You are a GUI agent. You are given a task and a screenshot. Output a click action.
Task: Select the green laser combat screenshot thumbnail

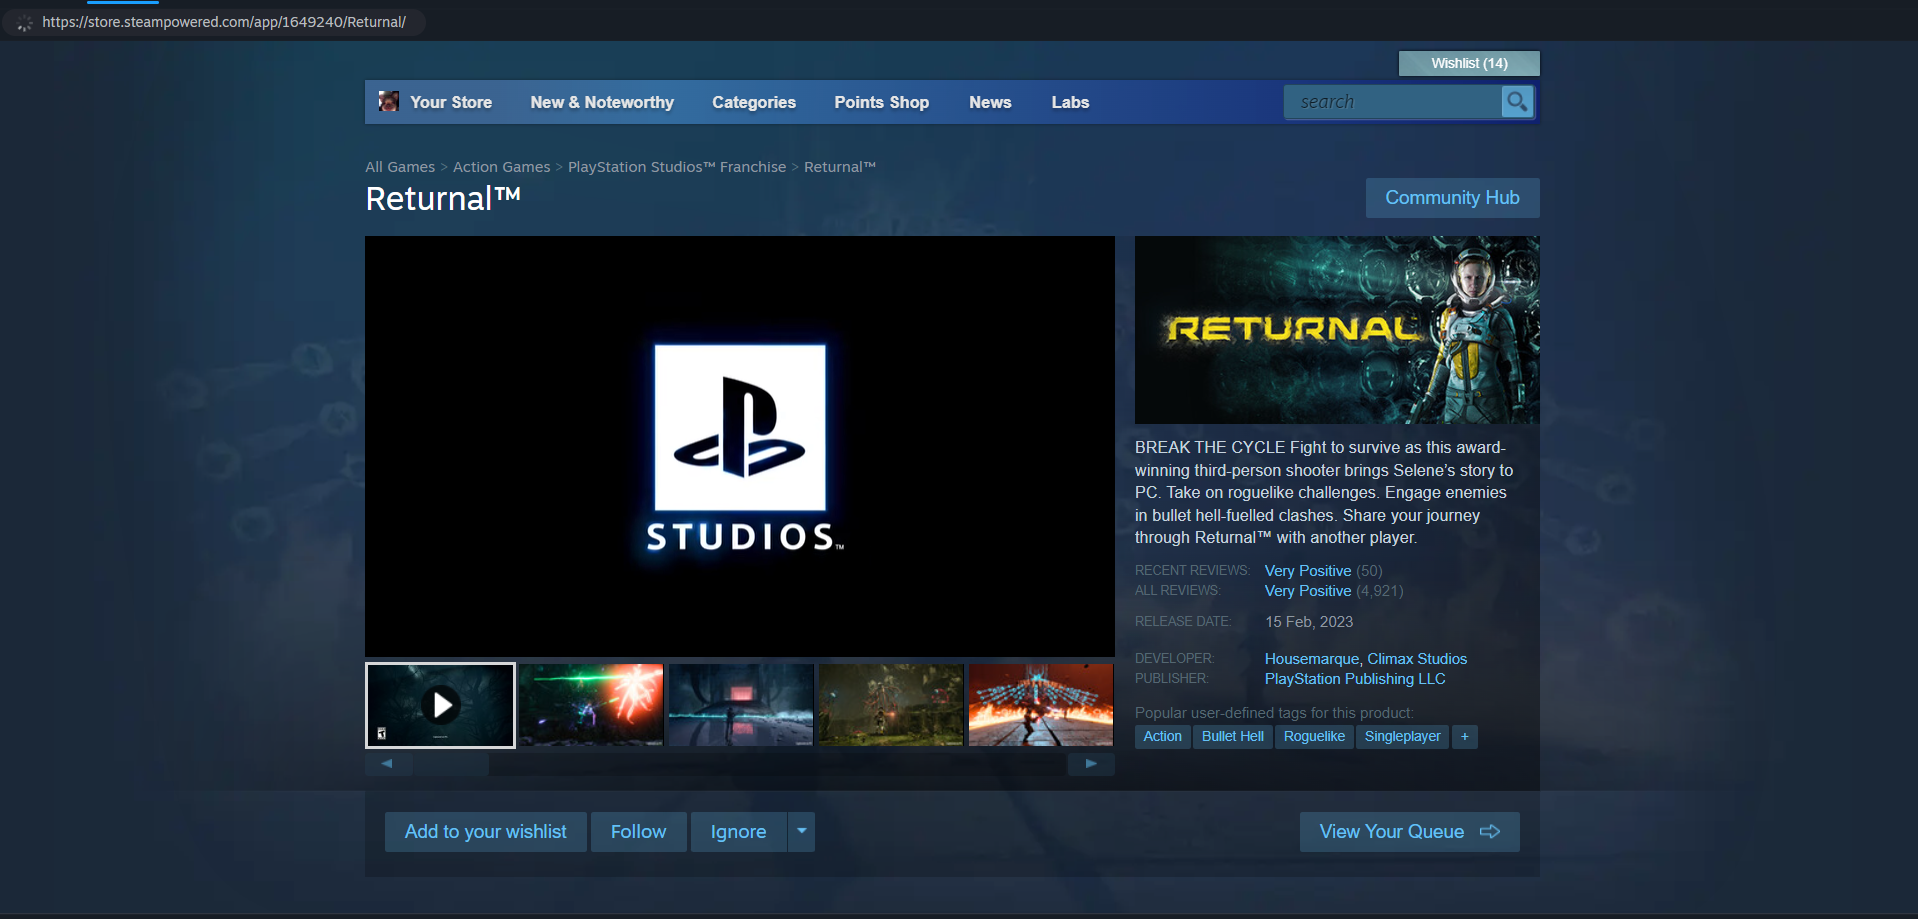click(591, 705)
